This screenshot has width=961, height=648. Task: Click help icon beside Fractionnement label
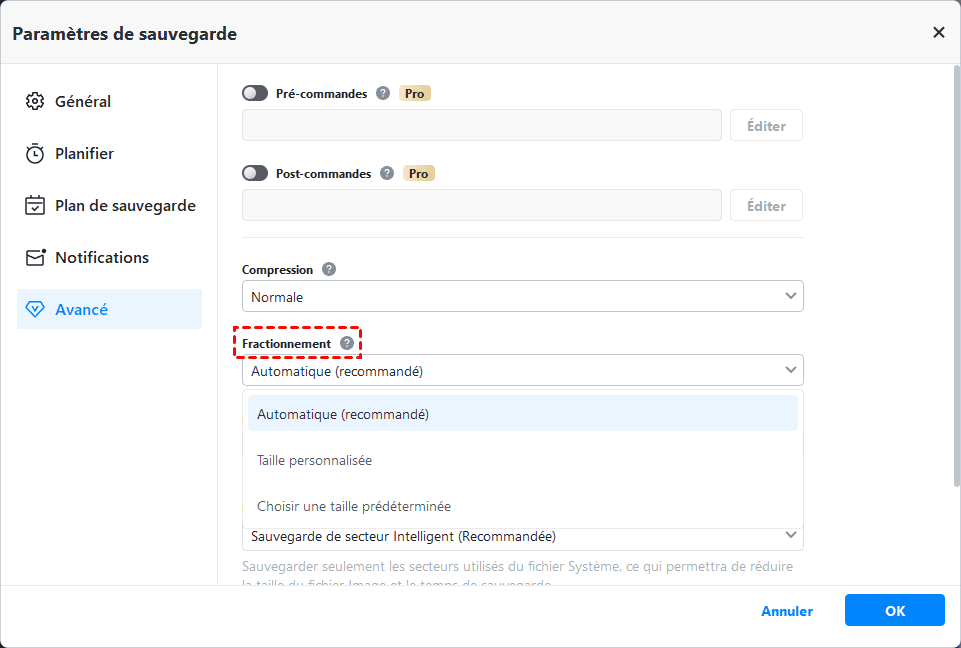tap(347, 343)
